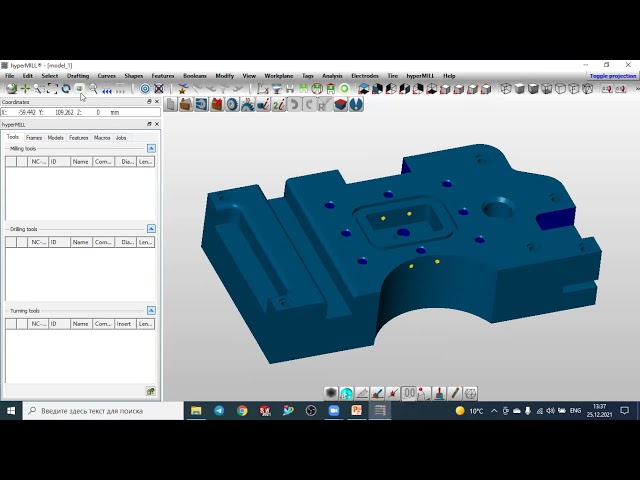Viewport: 640px width, 480px height.
Task: Open the Features menu in menu bar
Action: tap(163, 76)
